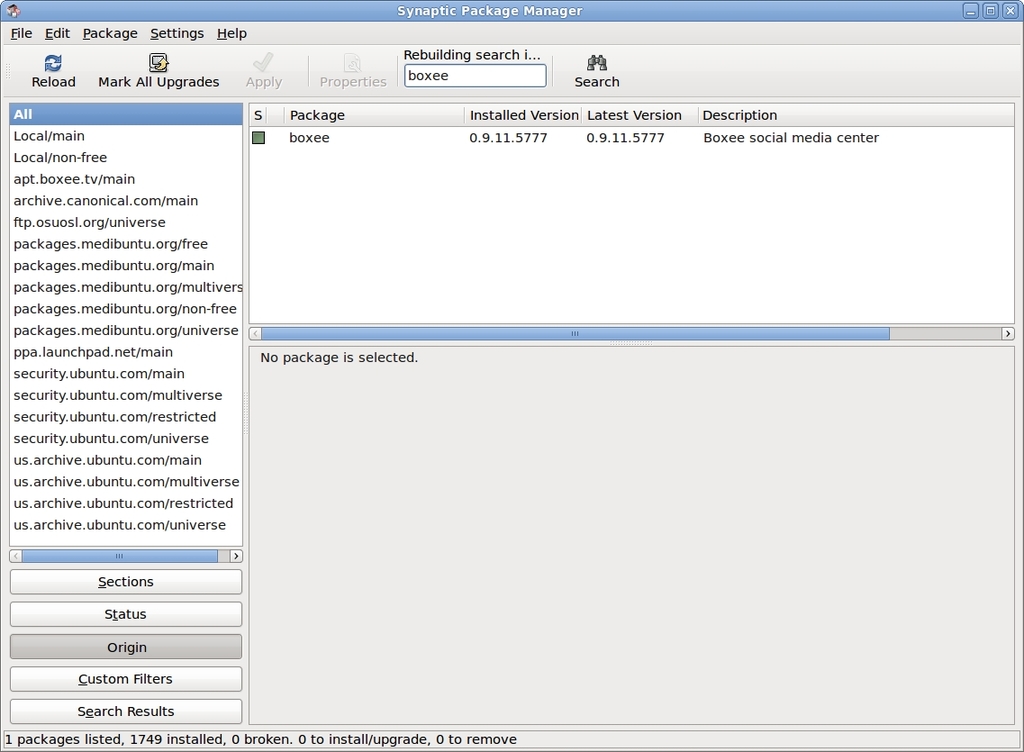The image size is (1024, 752).
Task: Select the All origin entry
Action: (x=125, y=114)
